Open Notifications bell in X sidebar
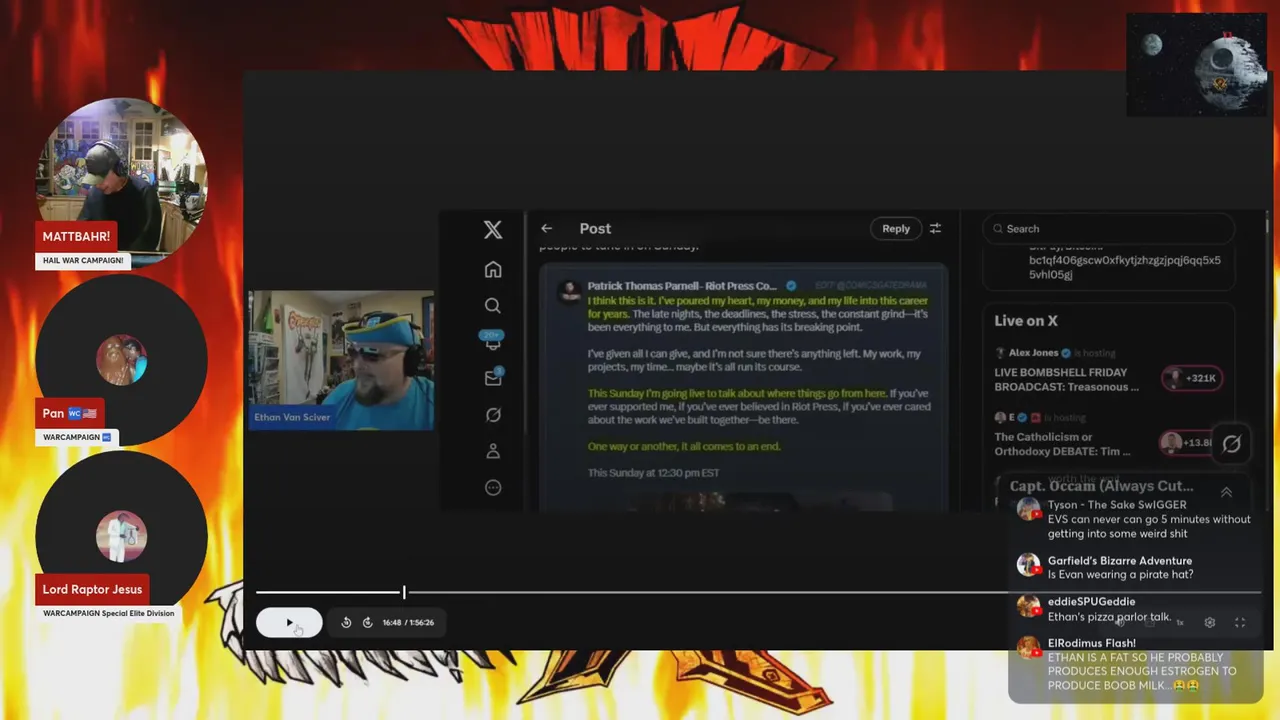This screenshot has height=720, width=1280. [x=493, y=341]
